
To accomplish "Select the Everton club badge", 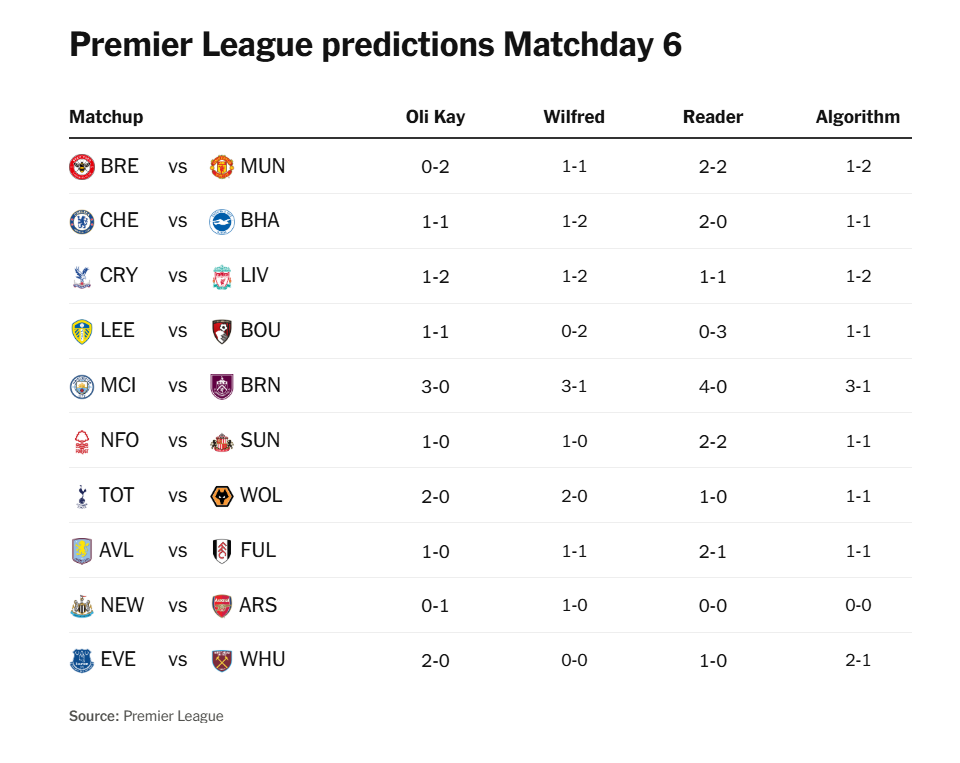I will click(82, 661).
